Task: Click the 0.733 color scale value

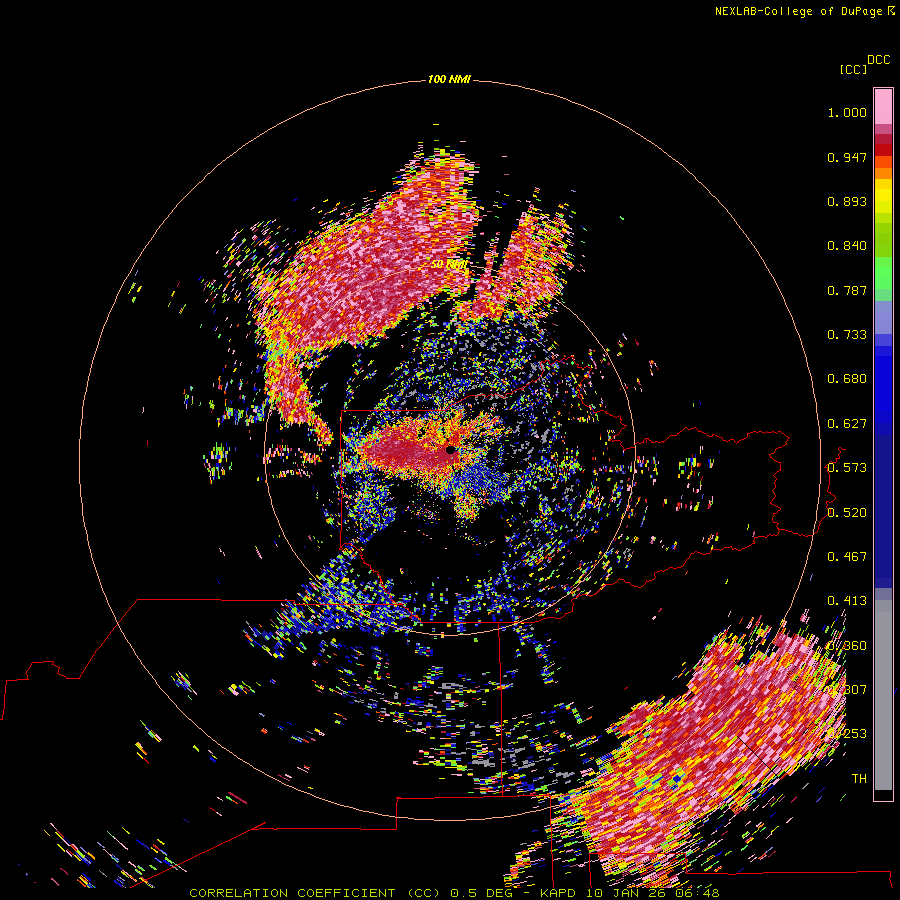Action: [847, 335]
